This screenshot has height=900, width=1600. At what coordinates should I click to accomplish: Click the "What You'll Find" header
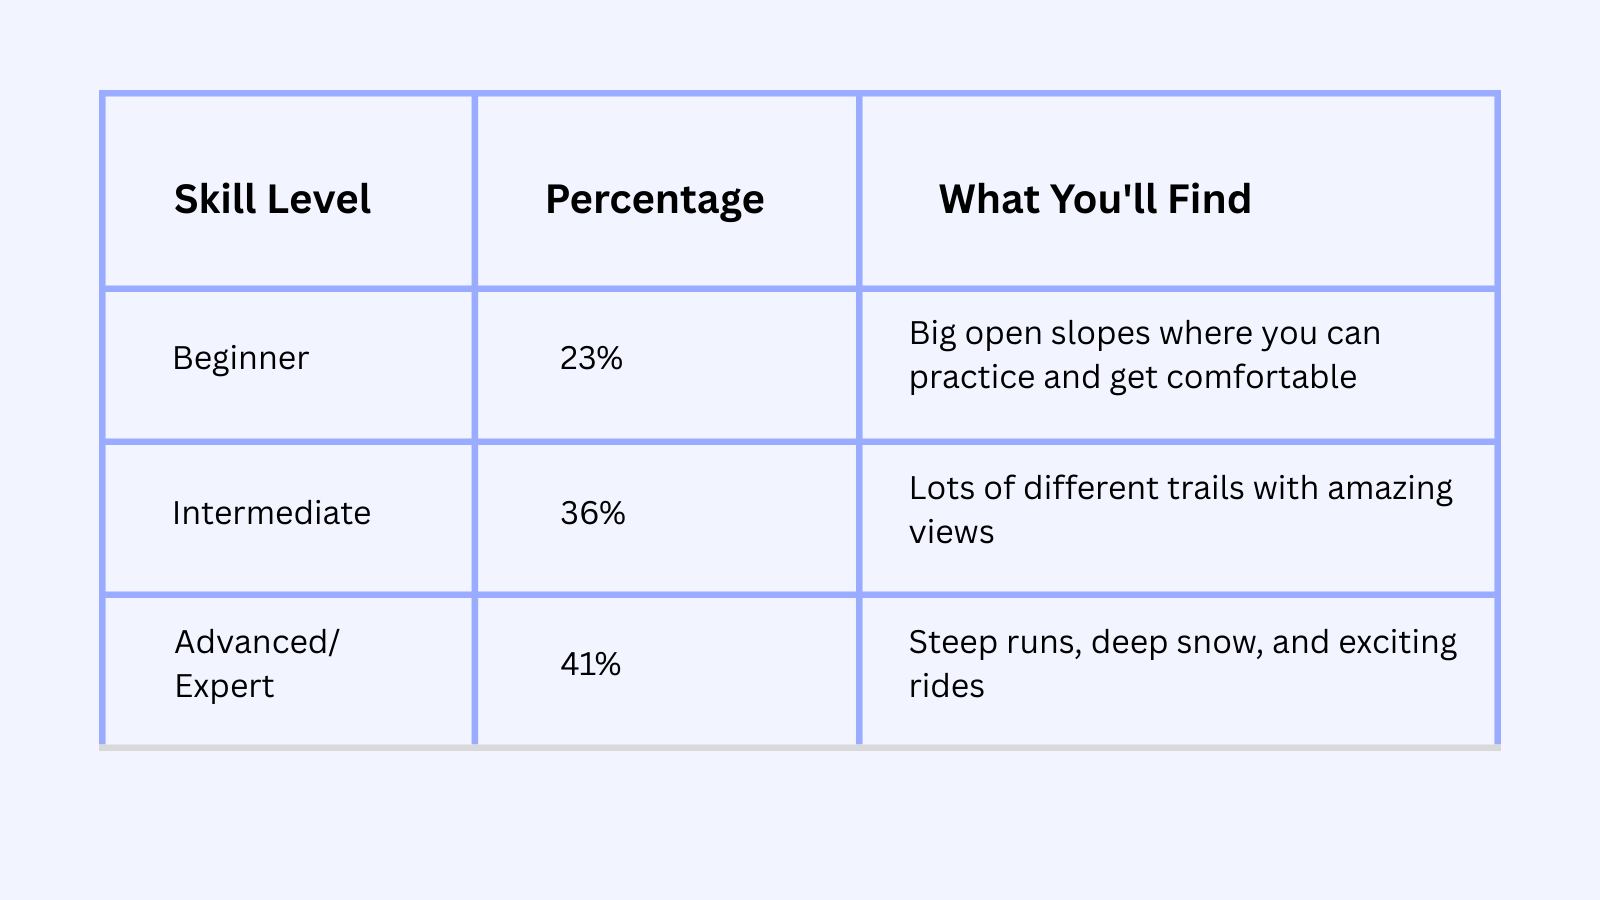pyautogui.click(x=1094, y=200)
